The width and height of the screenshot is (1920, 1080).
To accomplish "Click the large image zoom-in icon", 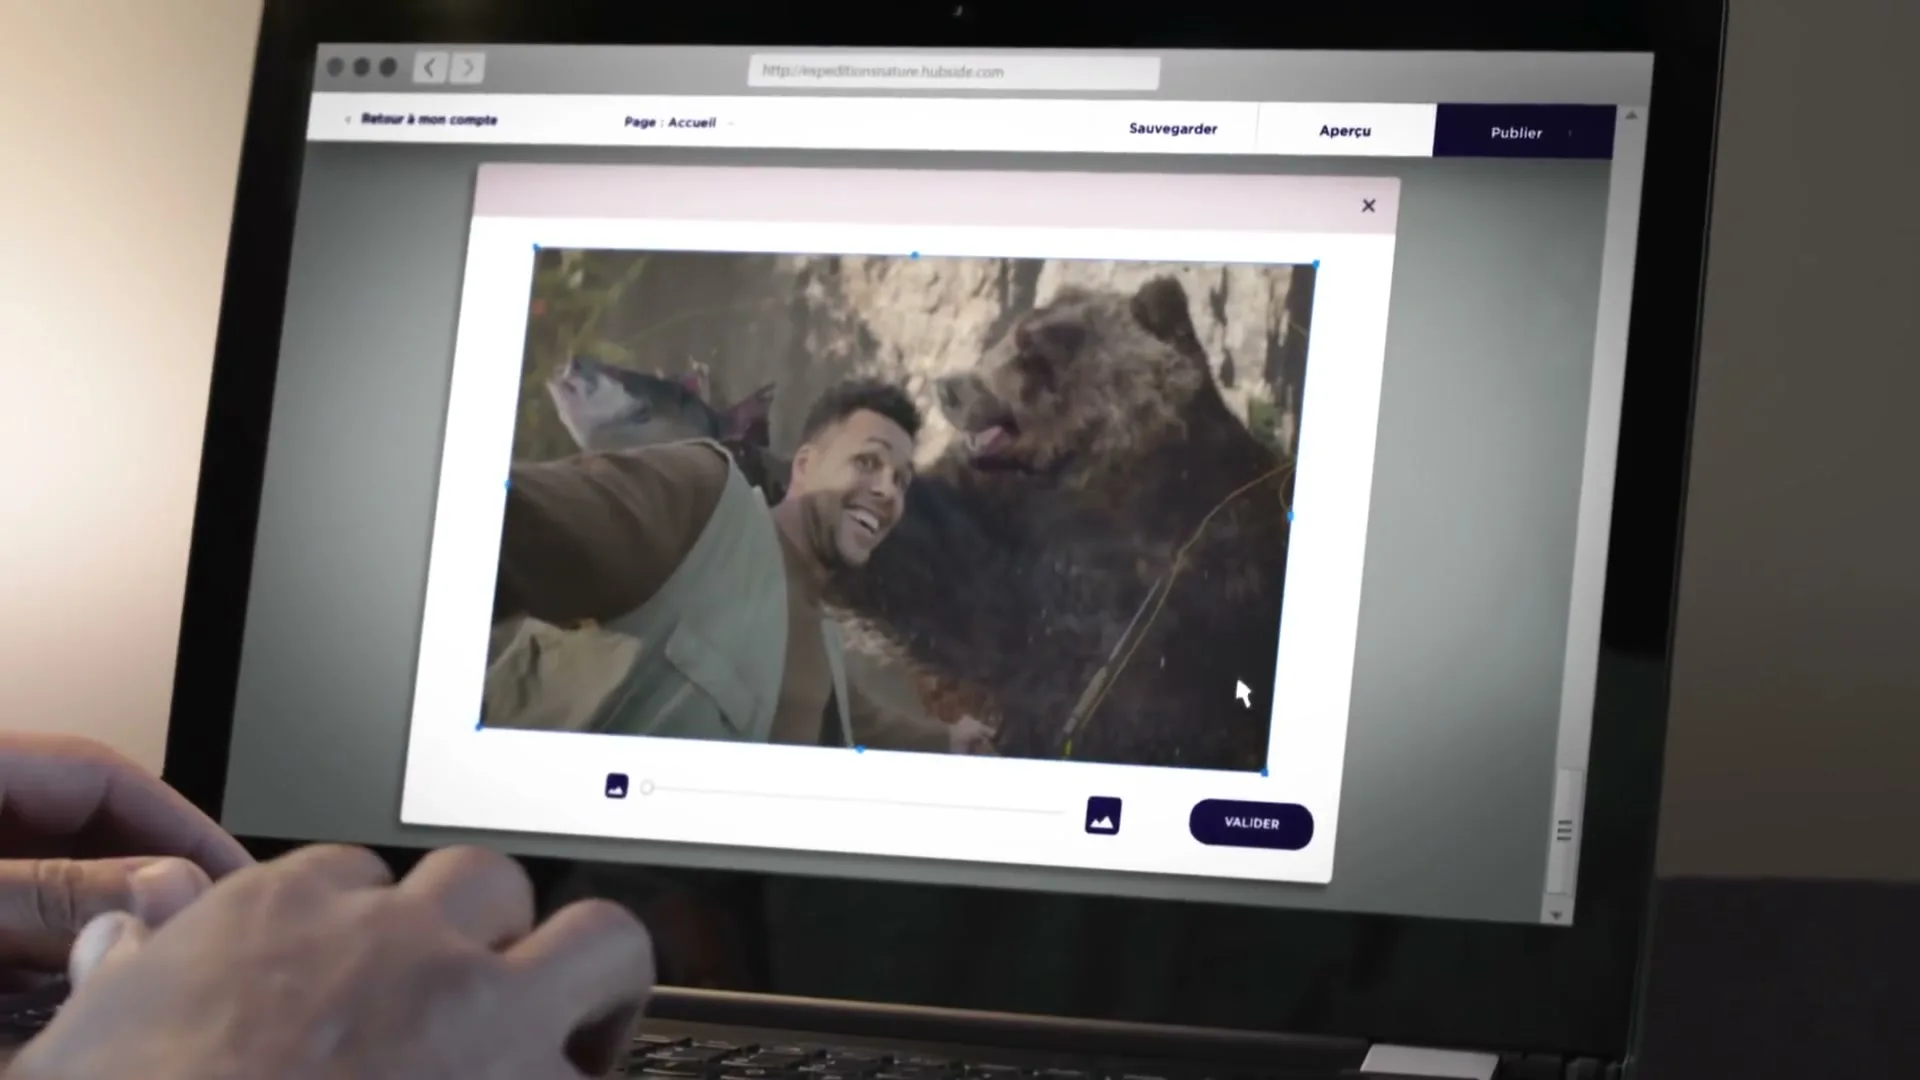I will [x=1102, y=816].
